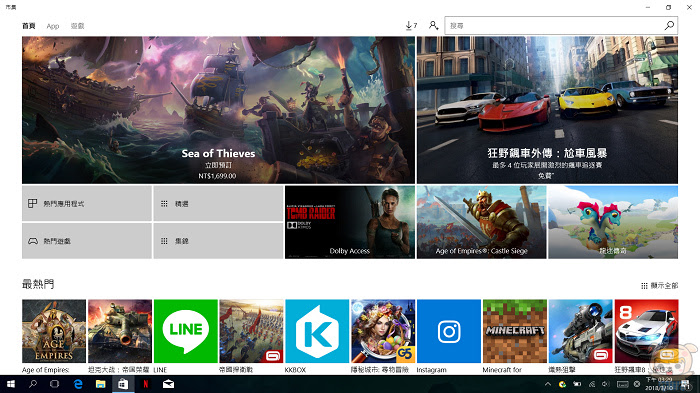Click the battery icon in system tray
The width and height of the screenshot is (700, 393).
577,384
